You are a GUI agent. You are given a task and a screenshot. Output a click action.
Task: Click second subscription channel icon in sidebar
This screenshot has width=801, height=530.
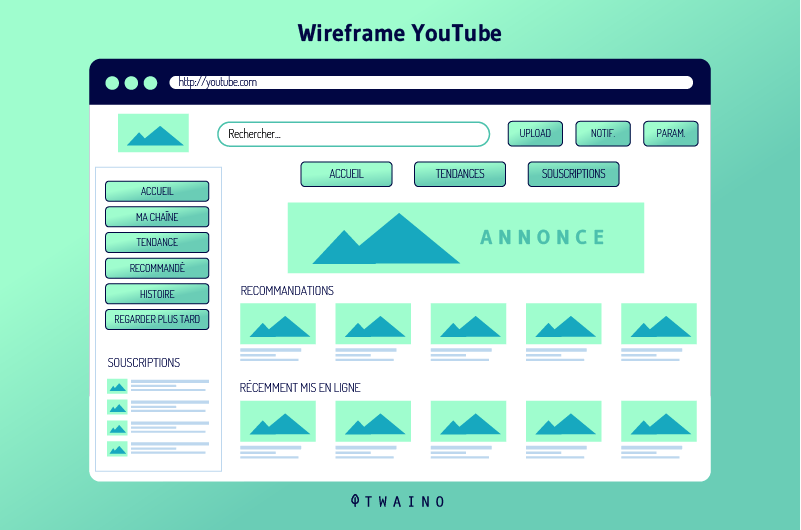[x=117, y=407]
